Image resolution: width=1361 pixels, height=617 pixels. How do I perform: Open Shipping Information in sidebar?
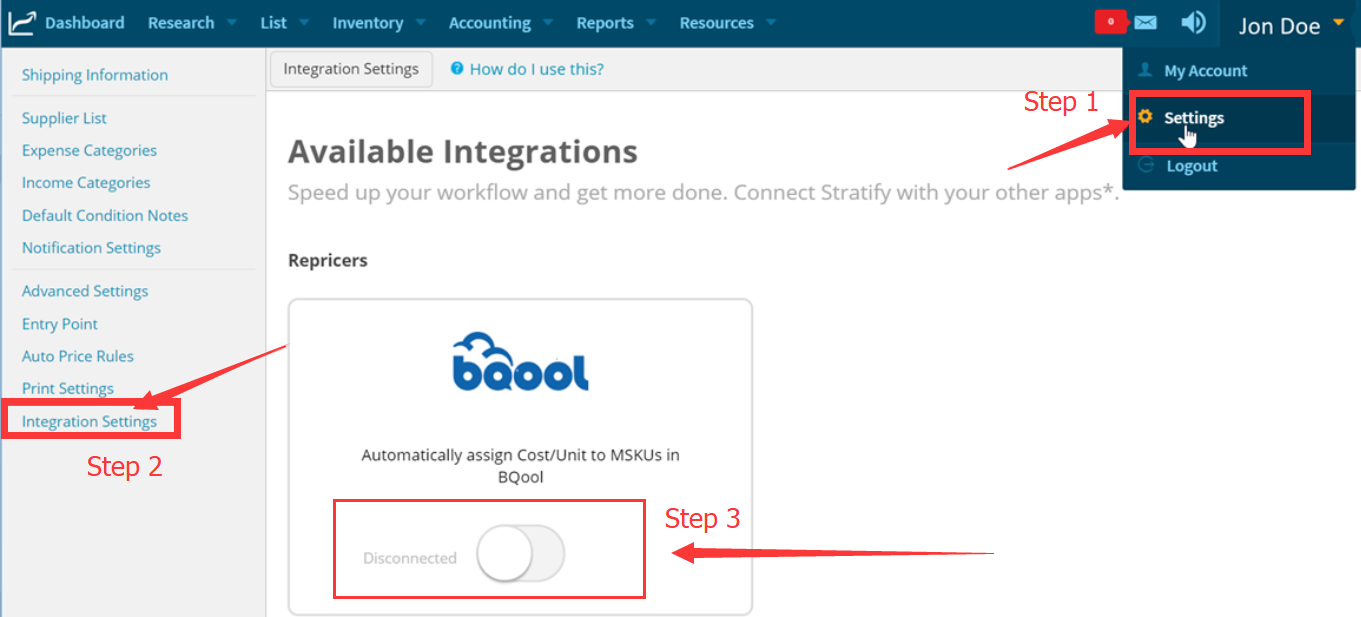coord(95,75)
